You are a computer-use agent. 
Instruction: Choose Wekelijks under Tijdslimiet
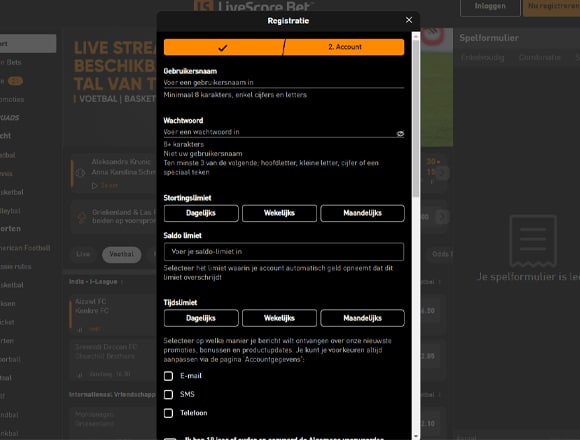pos(279,318)
